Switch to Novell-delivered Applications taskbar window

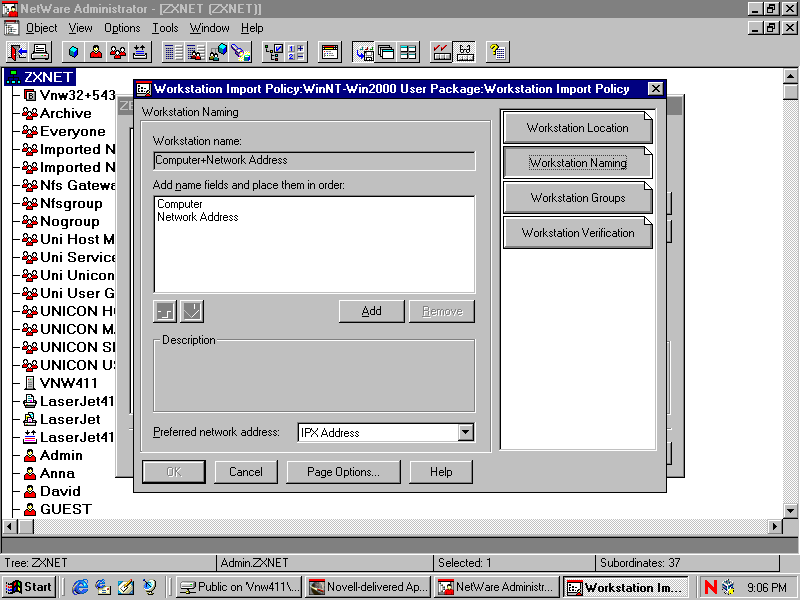[x=368, y=587]
